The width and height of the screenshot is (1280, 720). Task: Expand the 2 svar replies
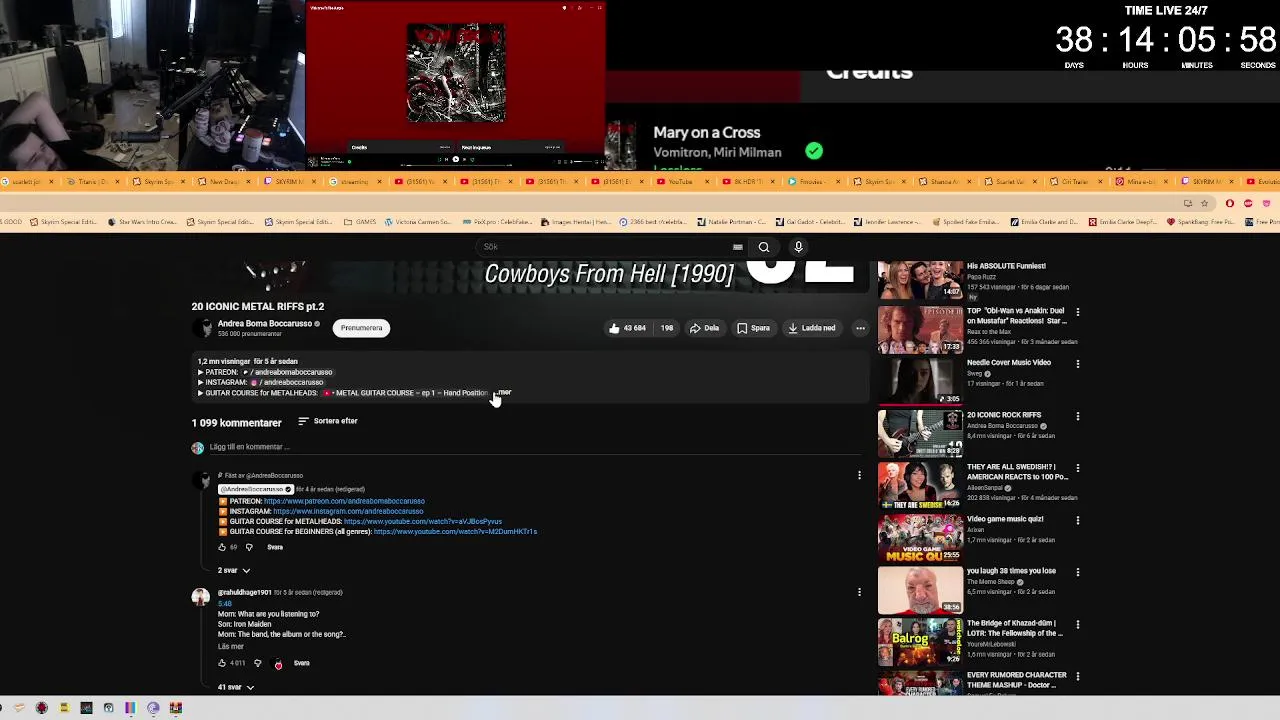236,570
